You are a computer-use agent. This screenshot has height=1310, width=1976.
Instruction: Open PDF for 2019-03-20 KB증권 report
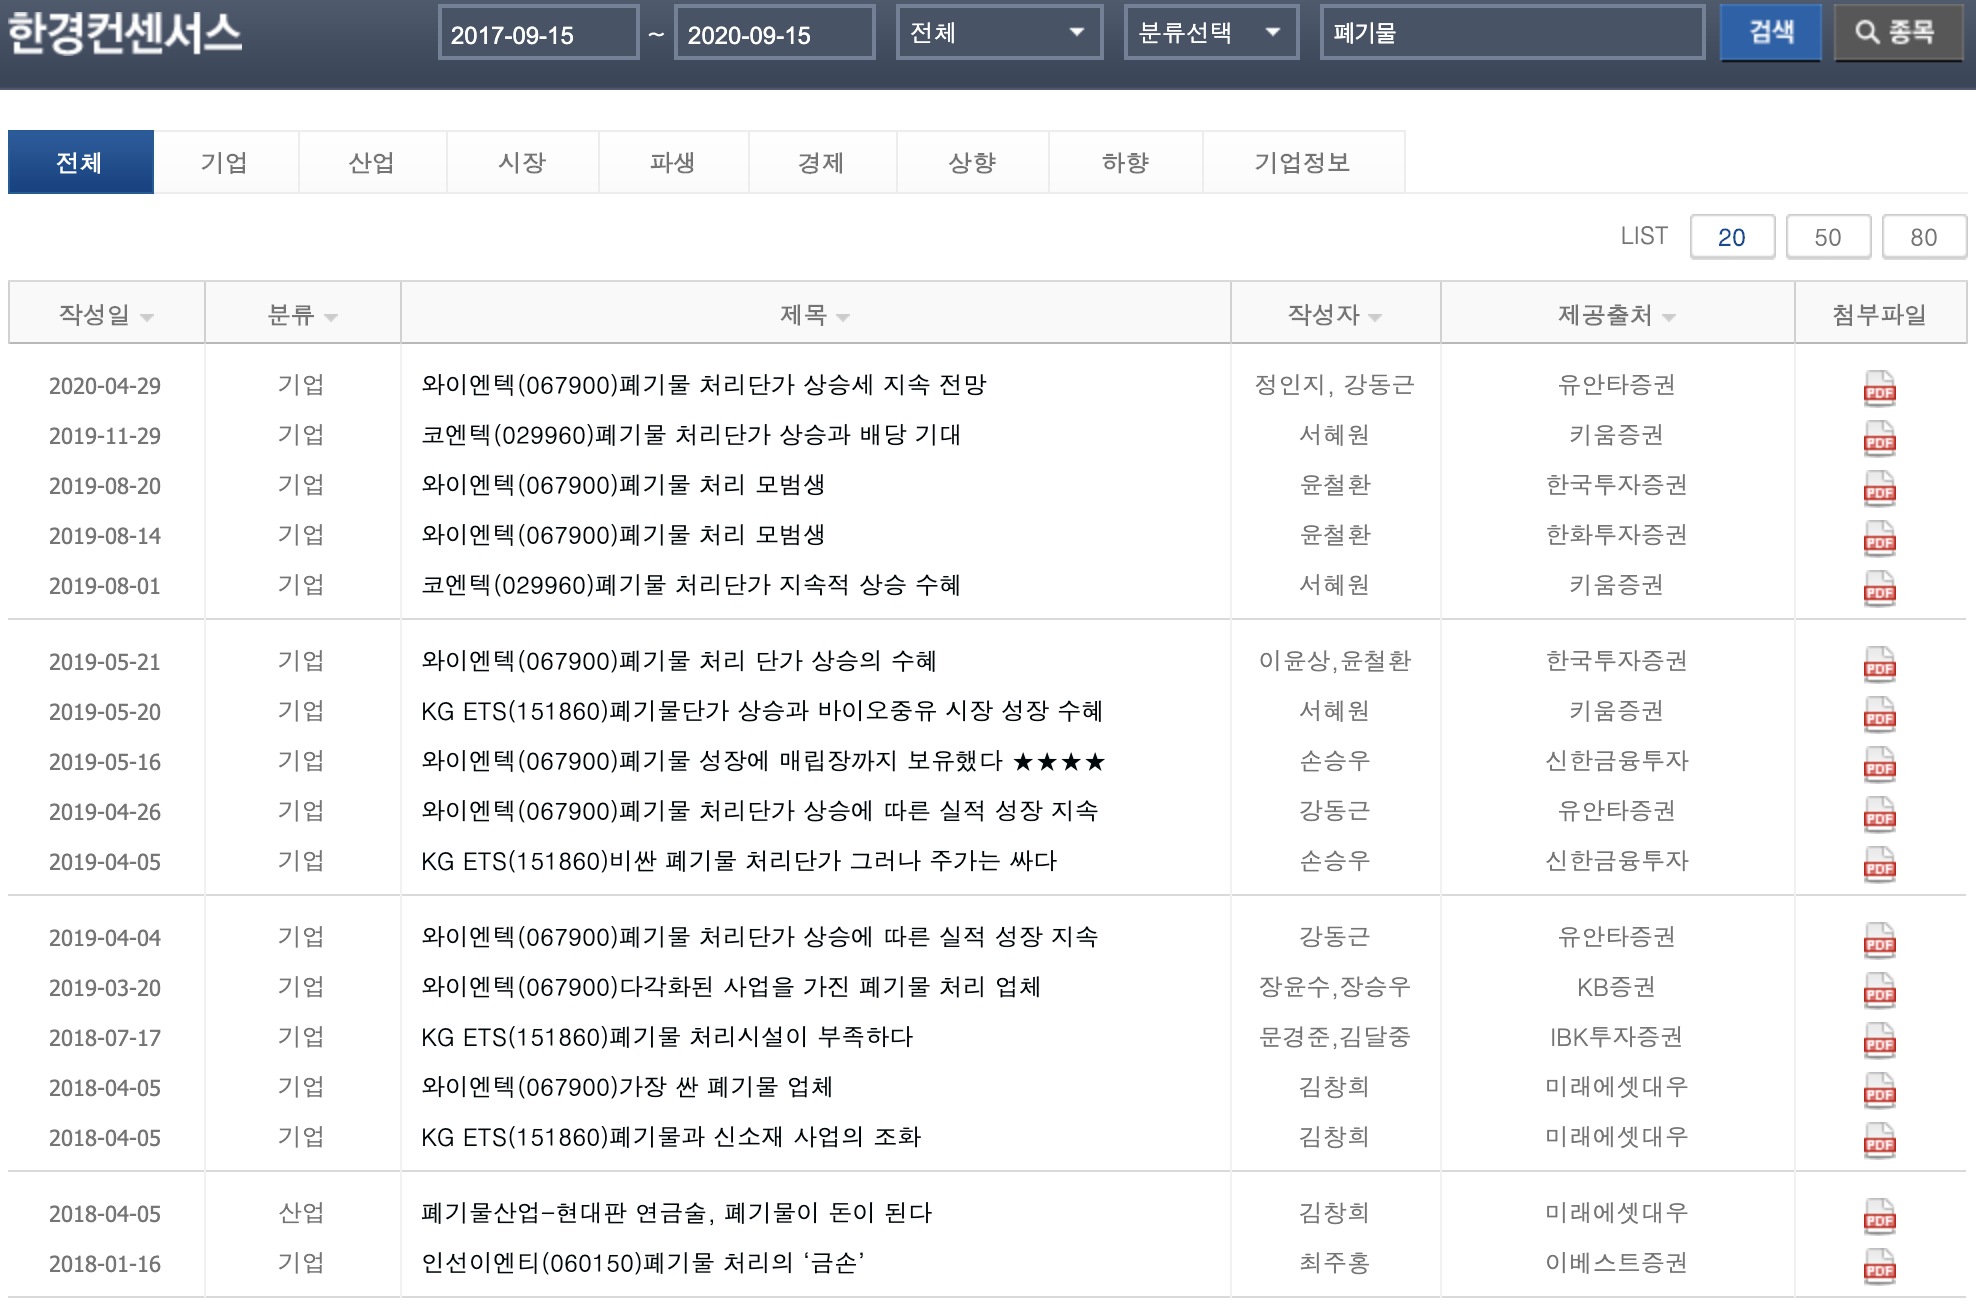(1879, 990)
